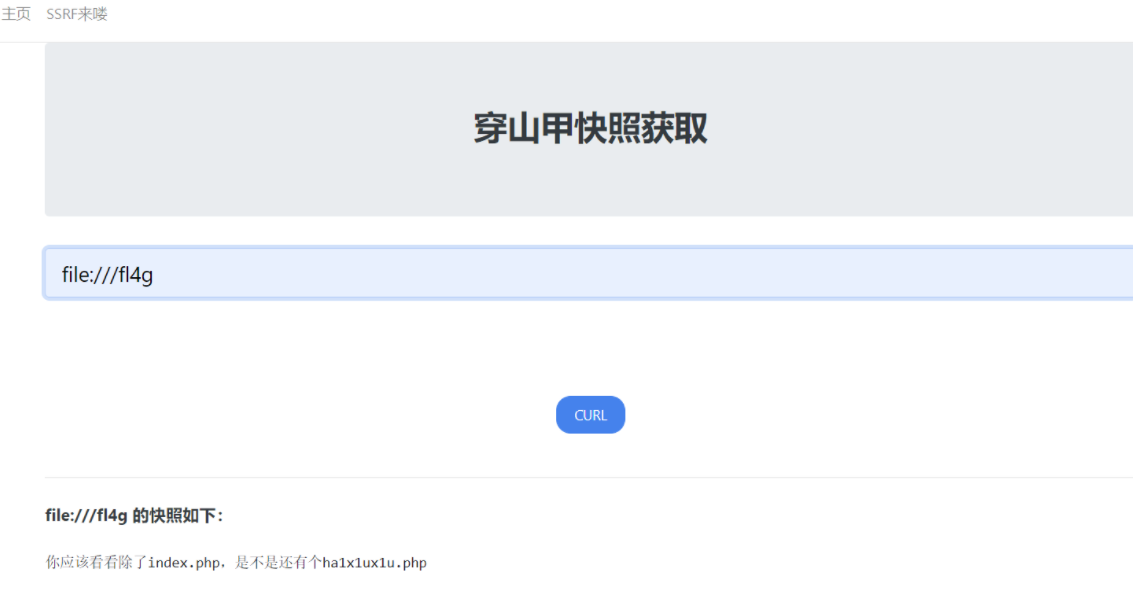Viewport: 1133px width, 590px height.
Task: Click the URL input field containing file:///fl4g
Action: (x=588, y=273)
